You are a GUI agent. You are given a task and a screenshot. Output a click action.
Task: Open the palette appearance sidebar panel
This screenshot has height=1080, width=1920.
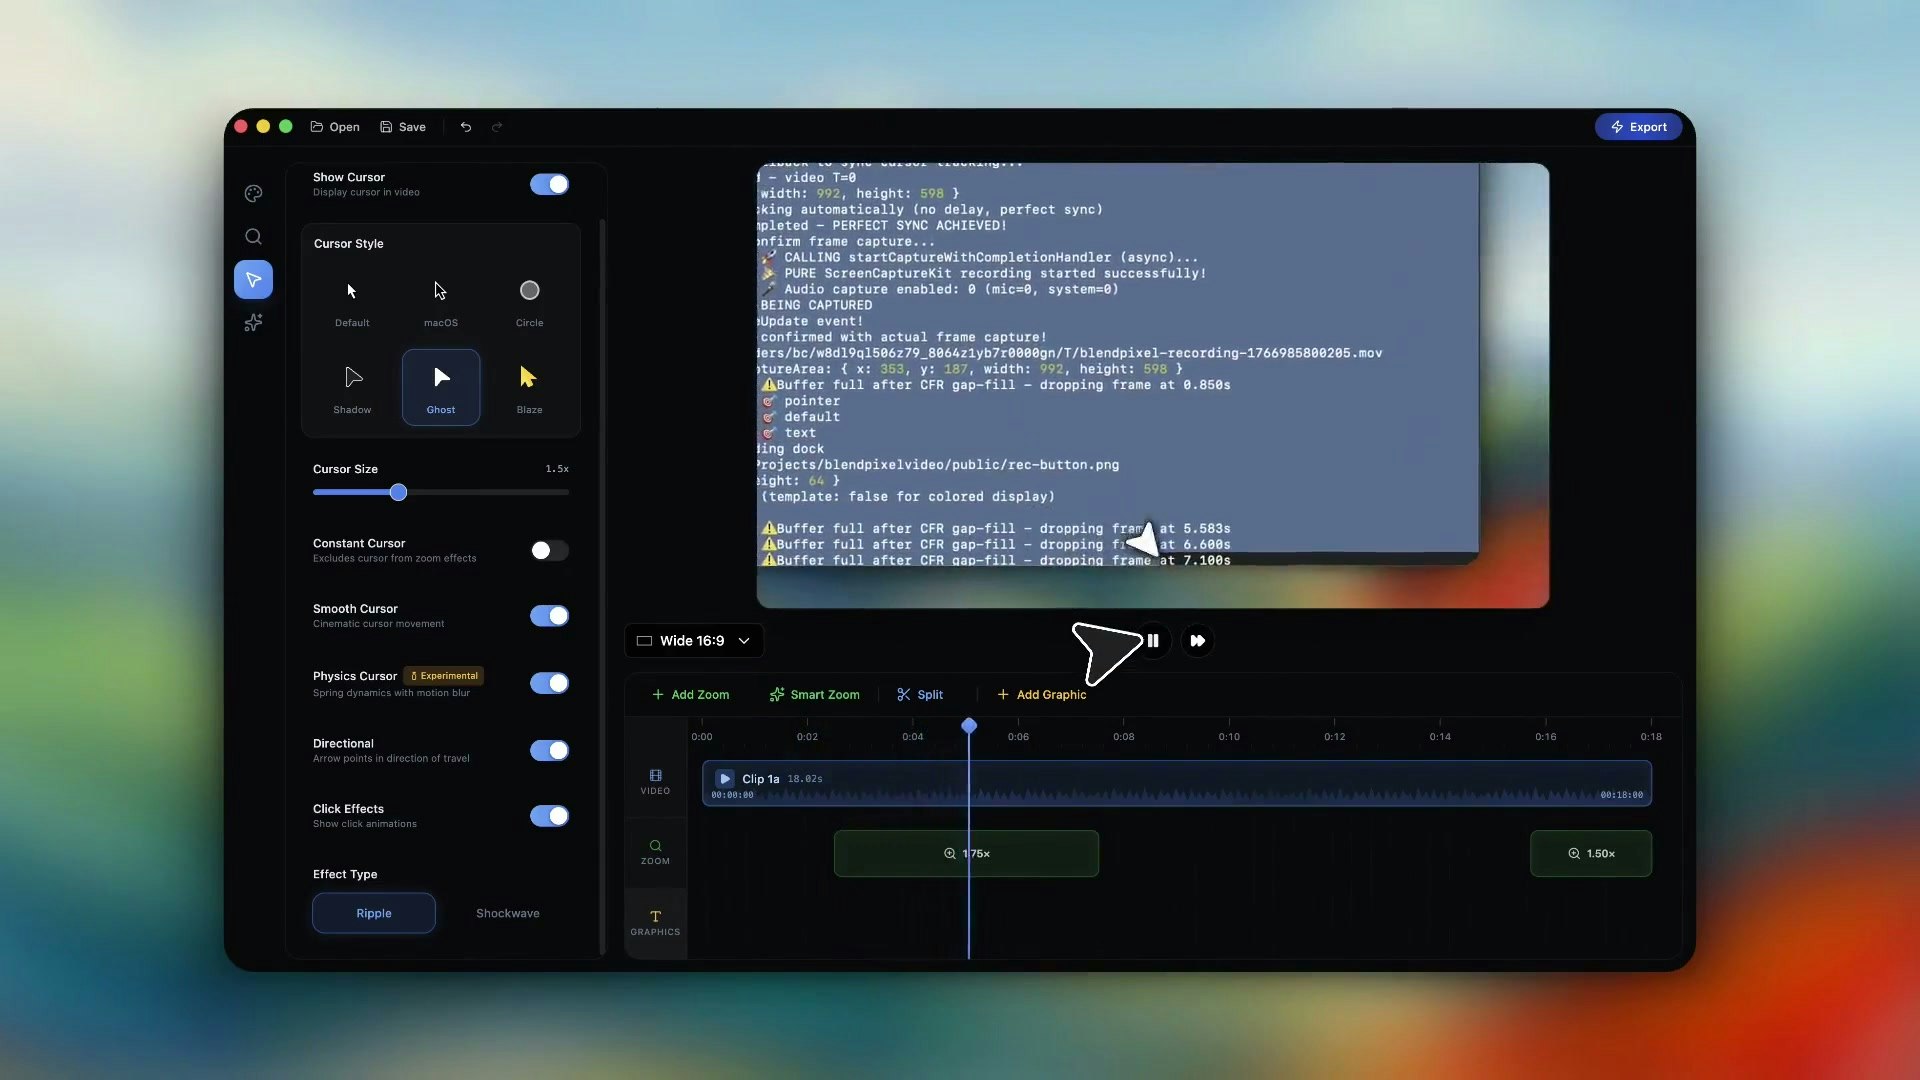[x=253, y=193]
